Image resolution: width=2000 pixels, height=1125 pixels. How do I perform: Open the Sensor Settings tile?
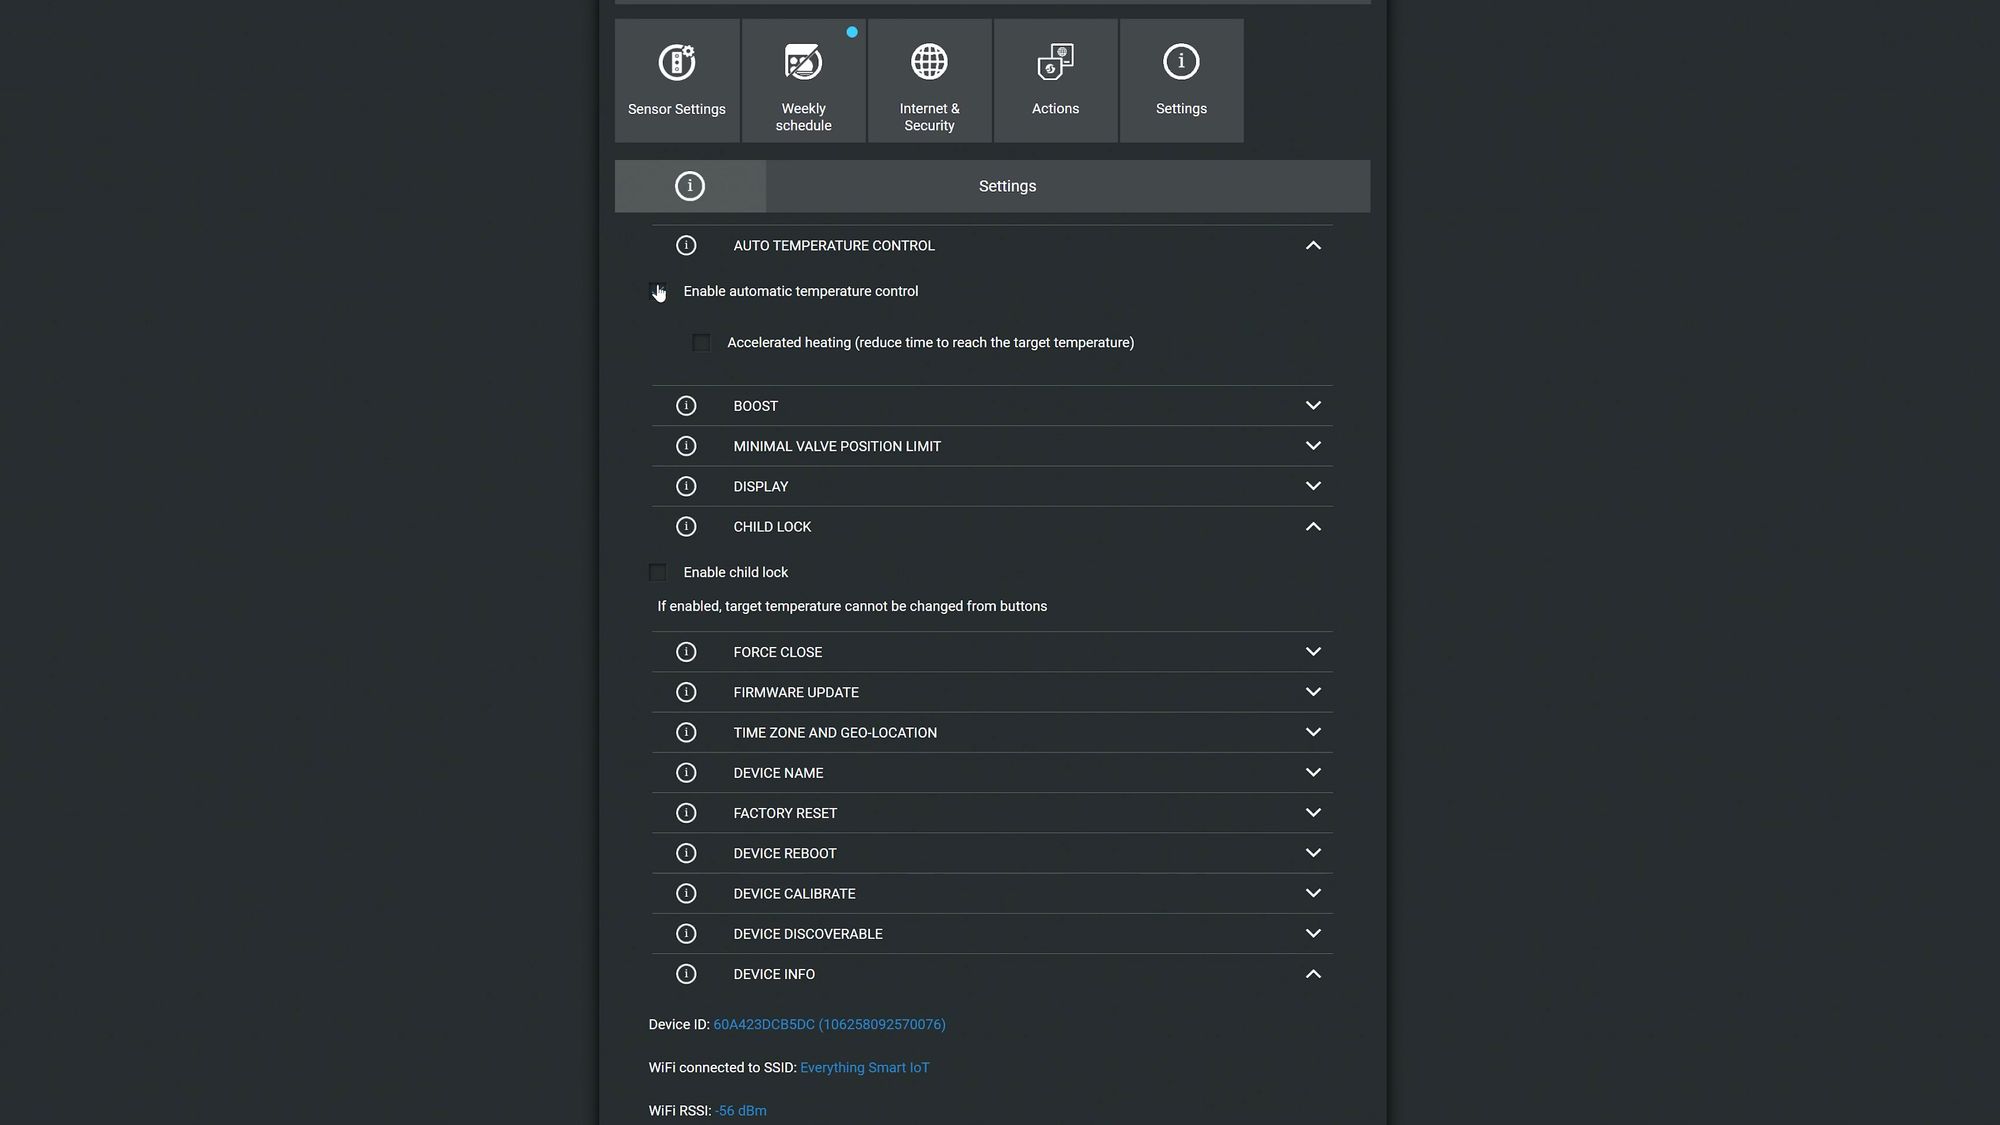677,81
